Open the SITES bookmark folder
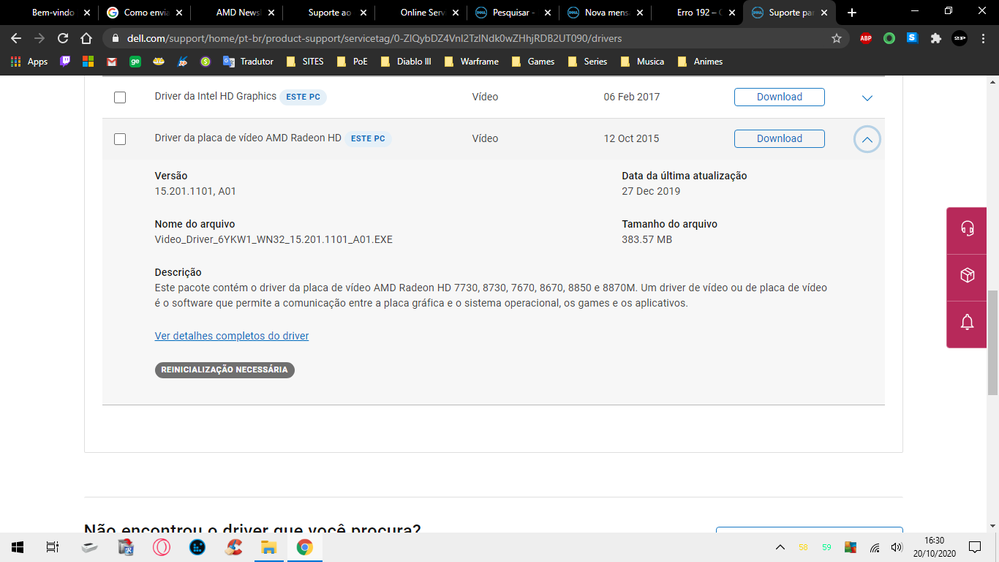This screenshot has width=999, height=562. pyautogui.click(x=305, y=62)
